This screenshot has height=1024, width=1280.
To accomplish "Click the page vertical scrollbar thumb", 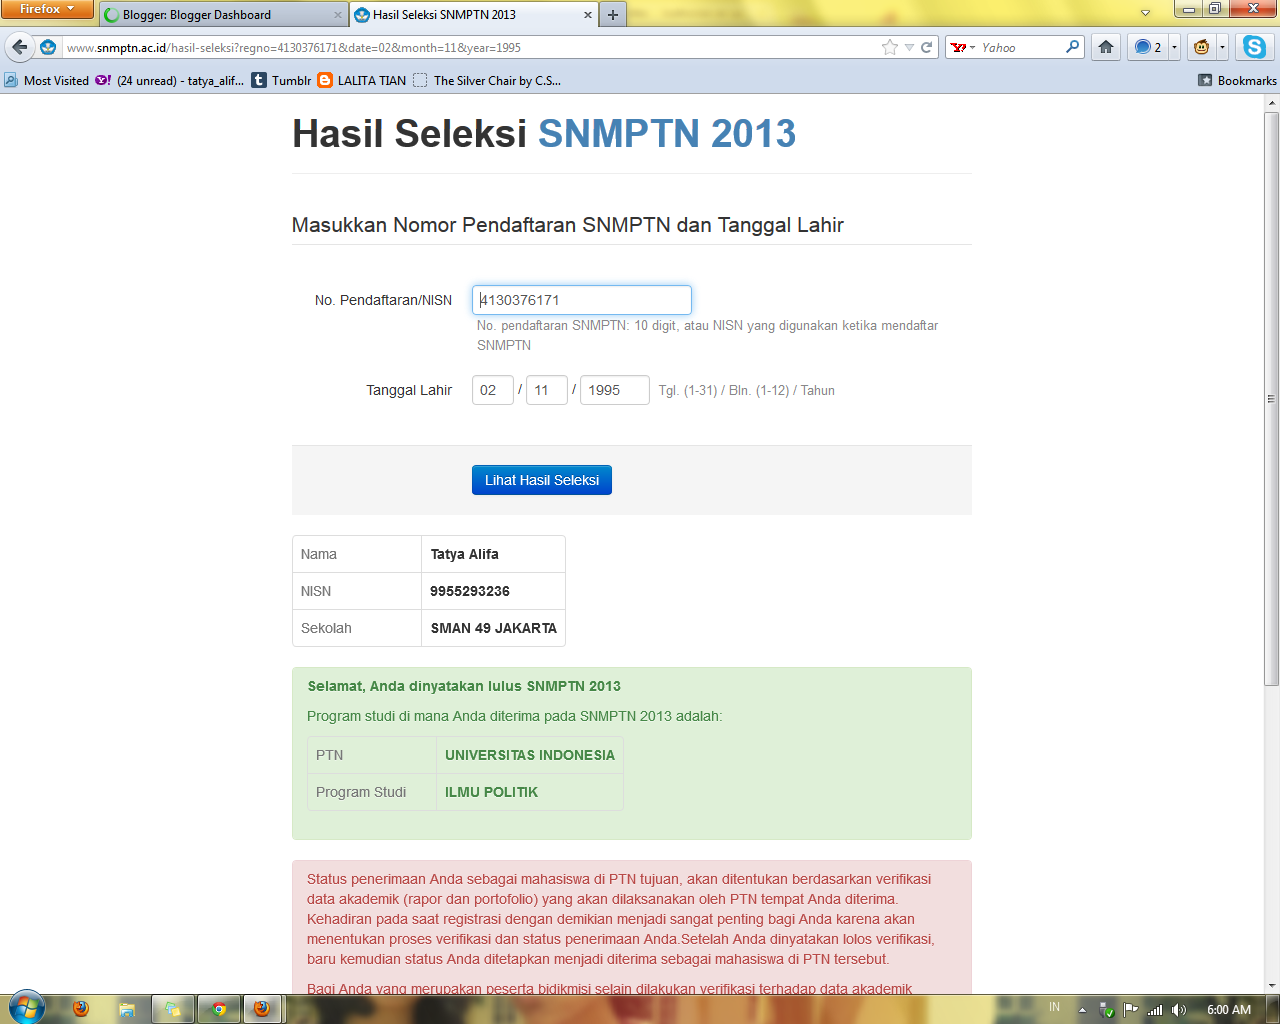I will pyautogui.click(x=1271, y=398).
